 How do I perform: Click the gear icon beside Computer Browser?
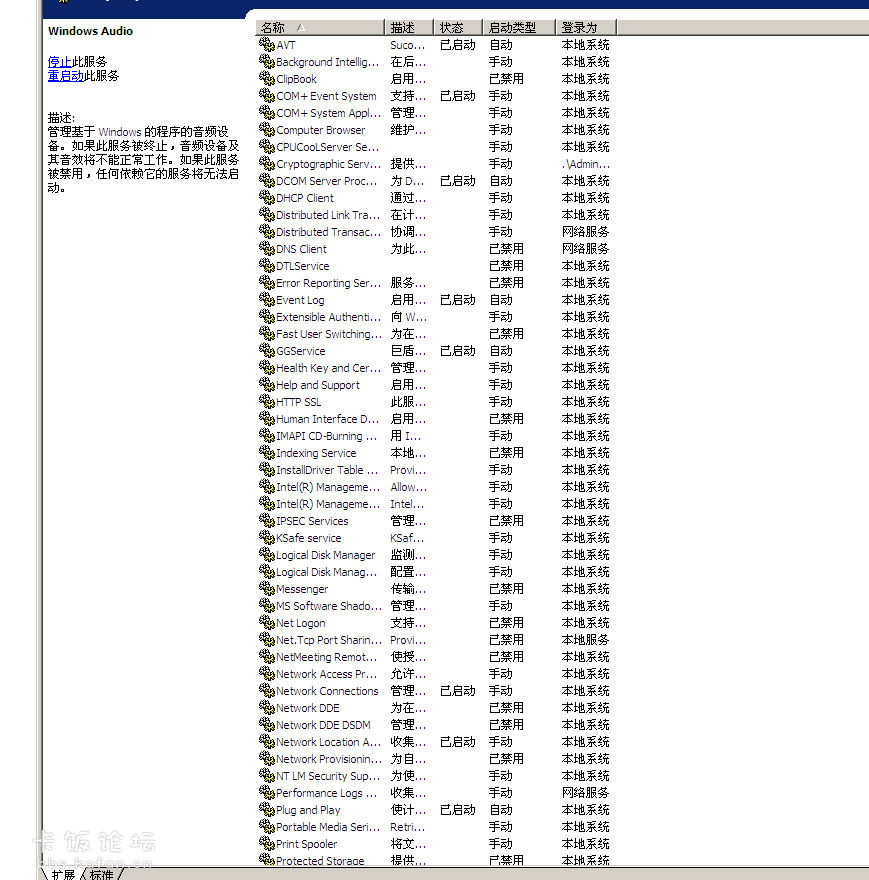(267, 130)
